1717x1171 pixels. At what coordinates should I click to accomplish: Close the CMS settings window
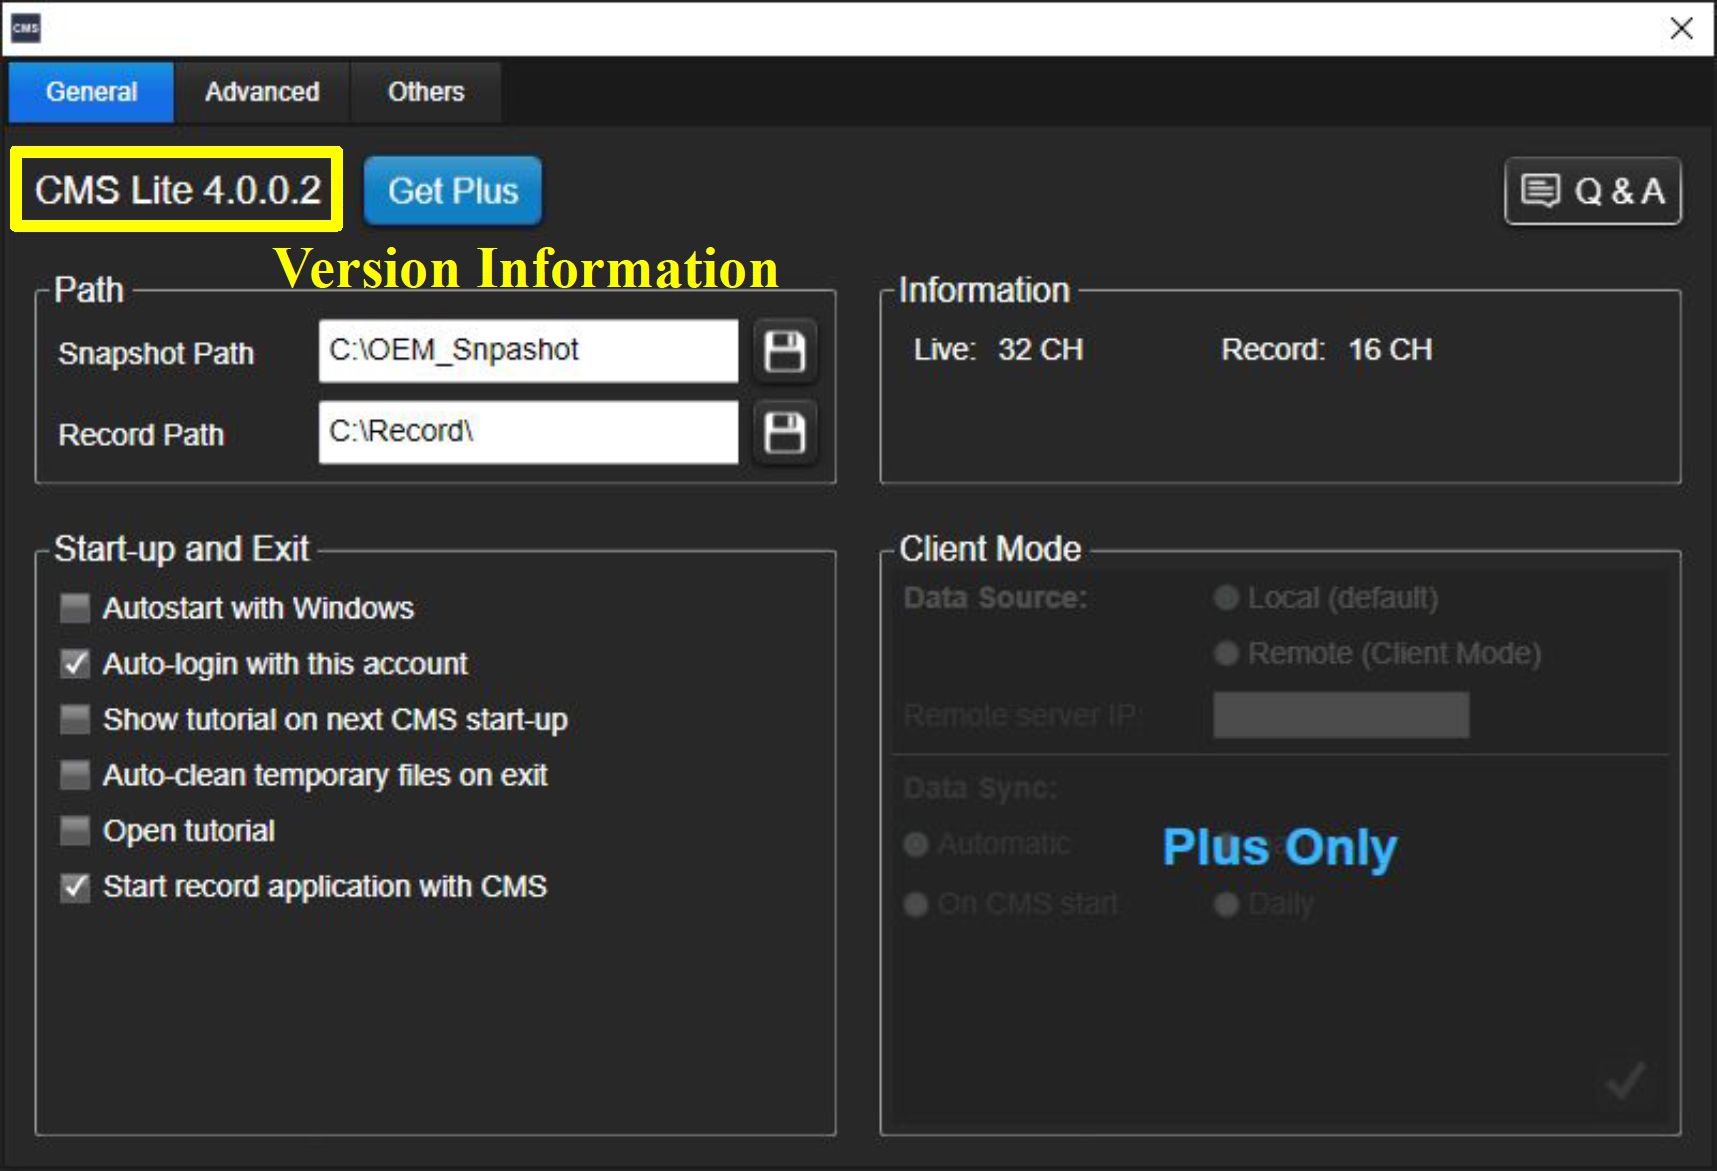(x=1682, y=28)
